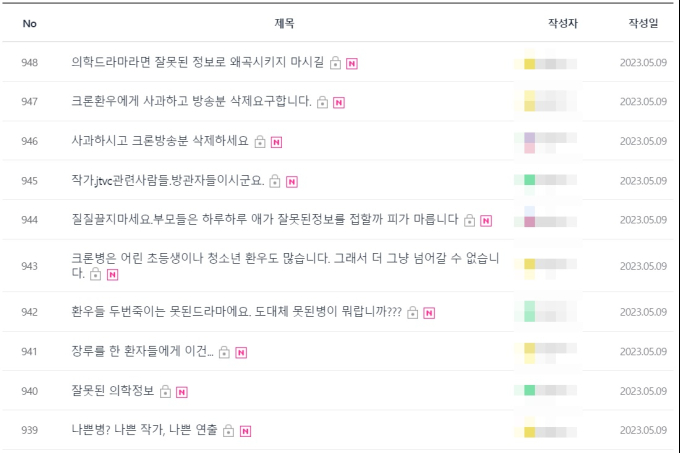Click the N badge on post 942

coord(429,313)
